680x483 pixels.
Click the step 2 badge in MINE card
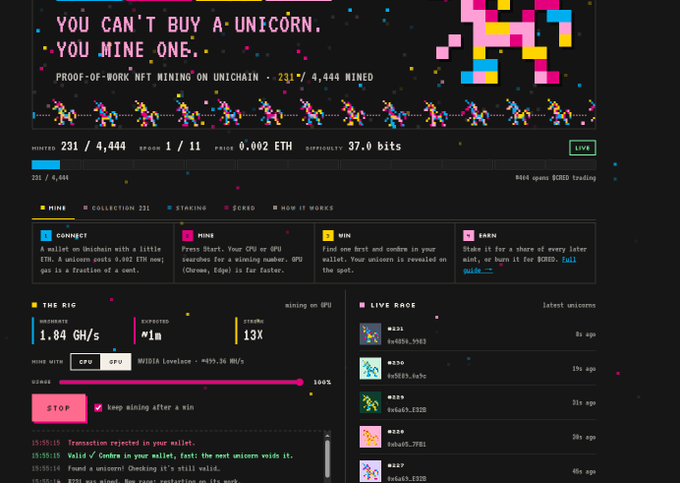[x=187, y=235]
